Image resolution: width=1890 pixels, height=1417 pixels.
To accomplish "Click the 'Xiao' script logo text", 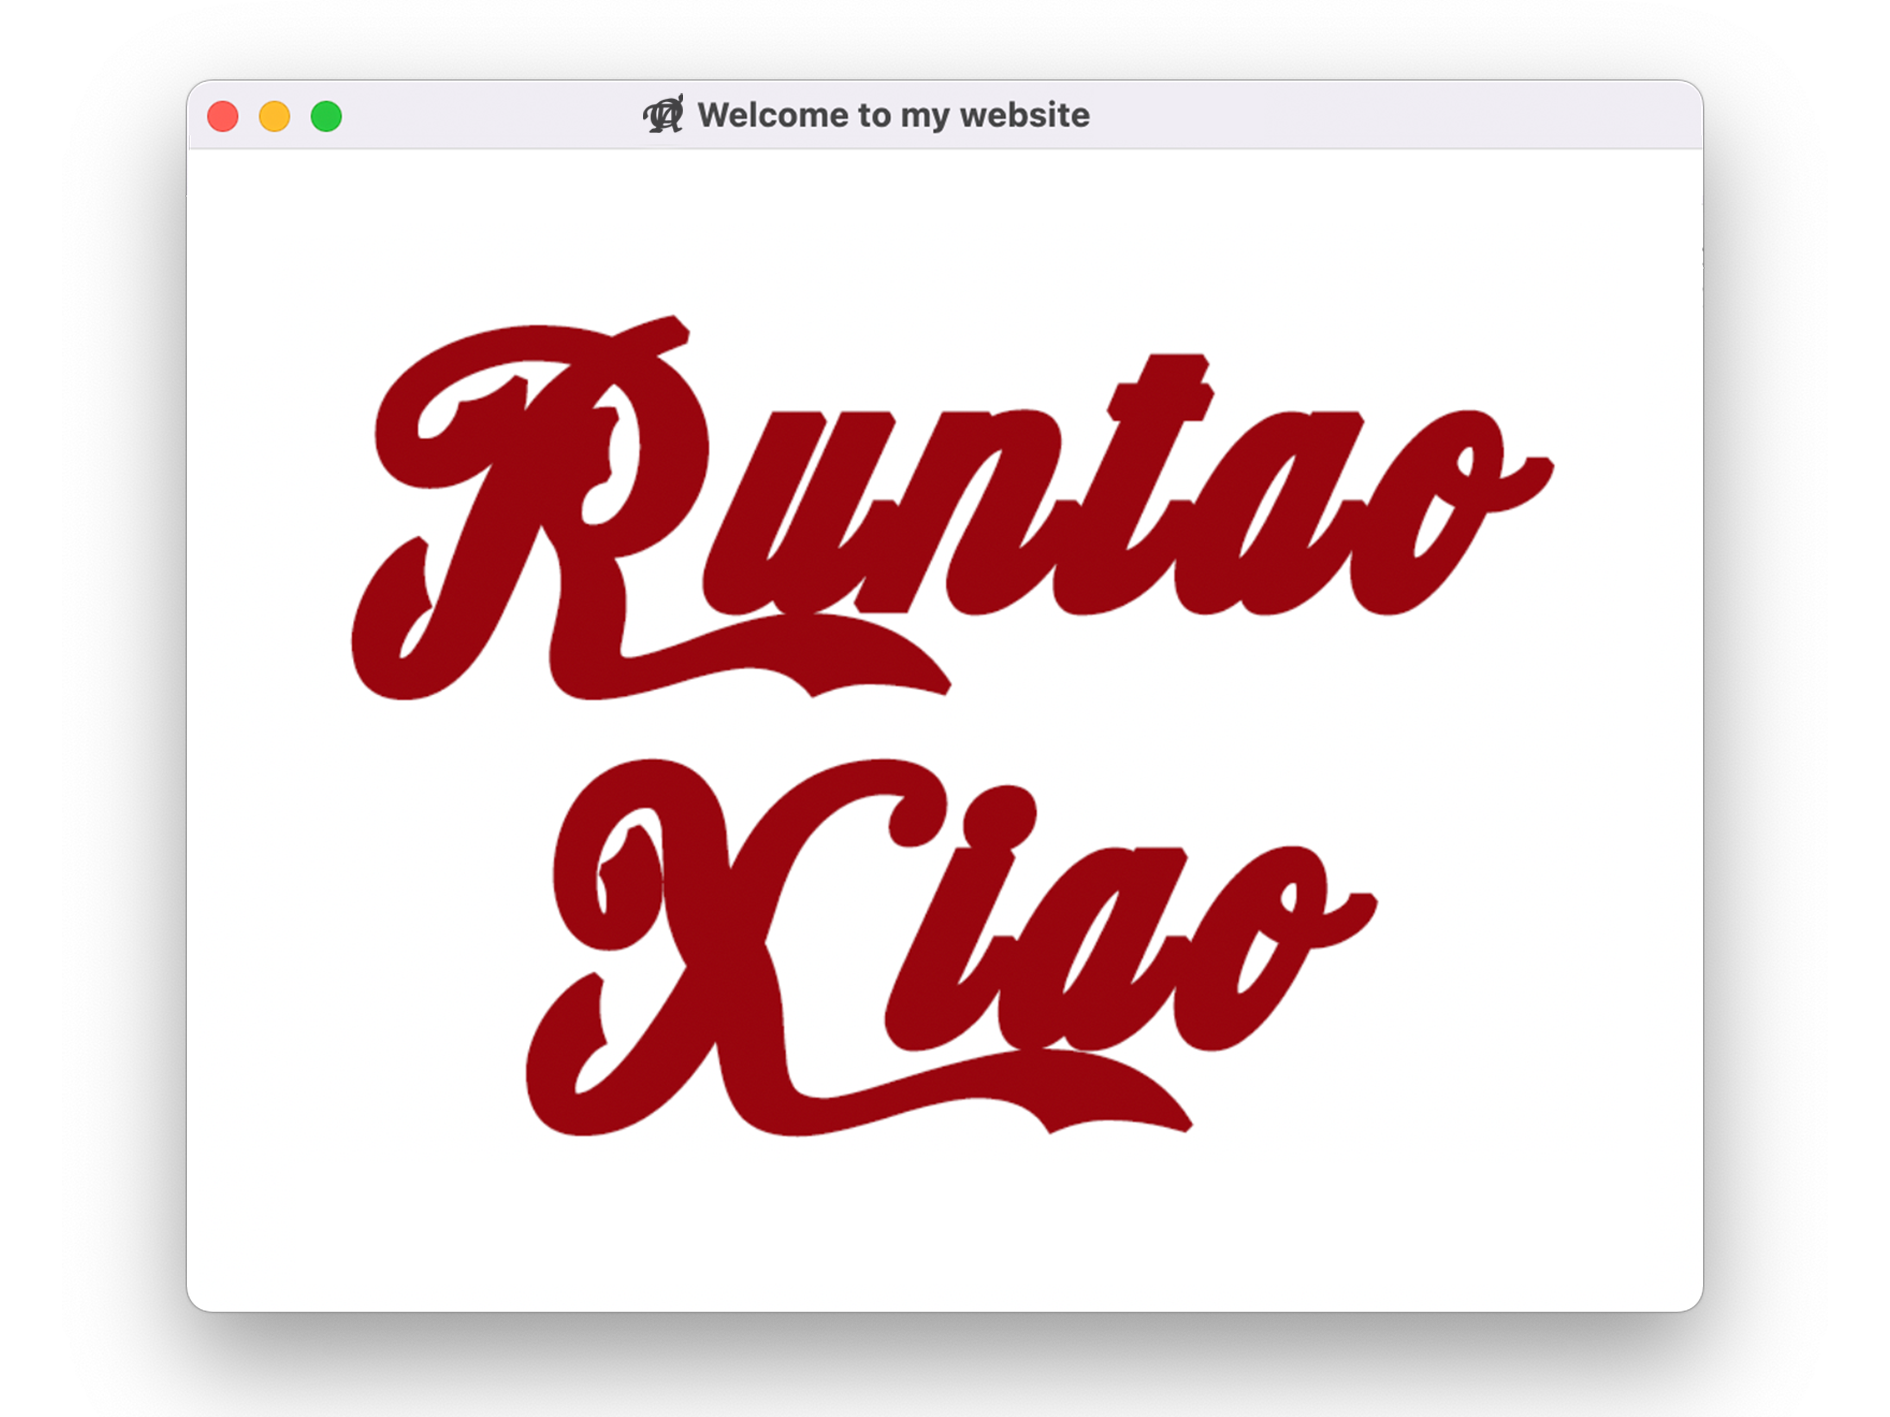I will pos(951,947).
